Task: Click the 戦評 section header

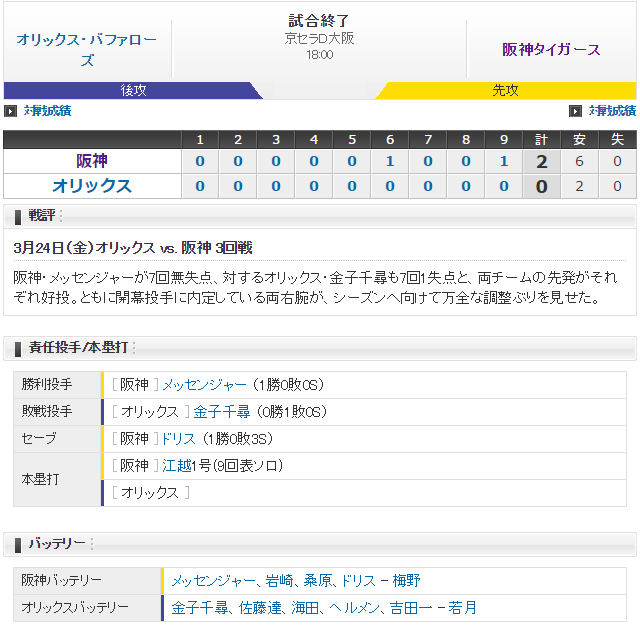Action: 320,216
